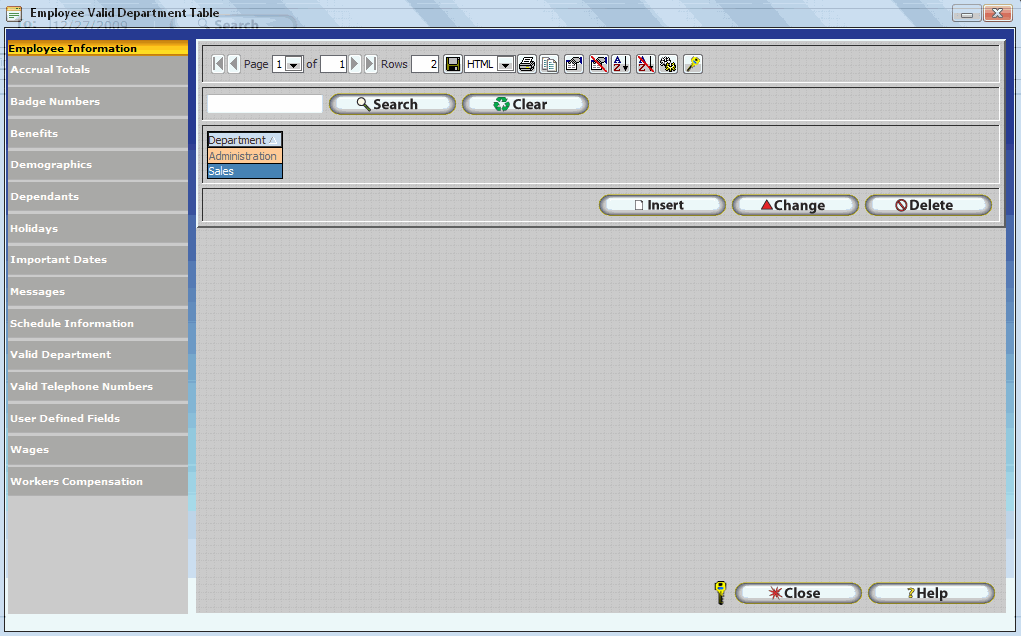Open the HTML export format dropdown
This screenshot has width=1021, height=636.
click(x=505, y=64)
